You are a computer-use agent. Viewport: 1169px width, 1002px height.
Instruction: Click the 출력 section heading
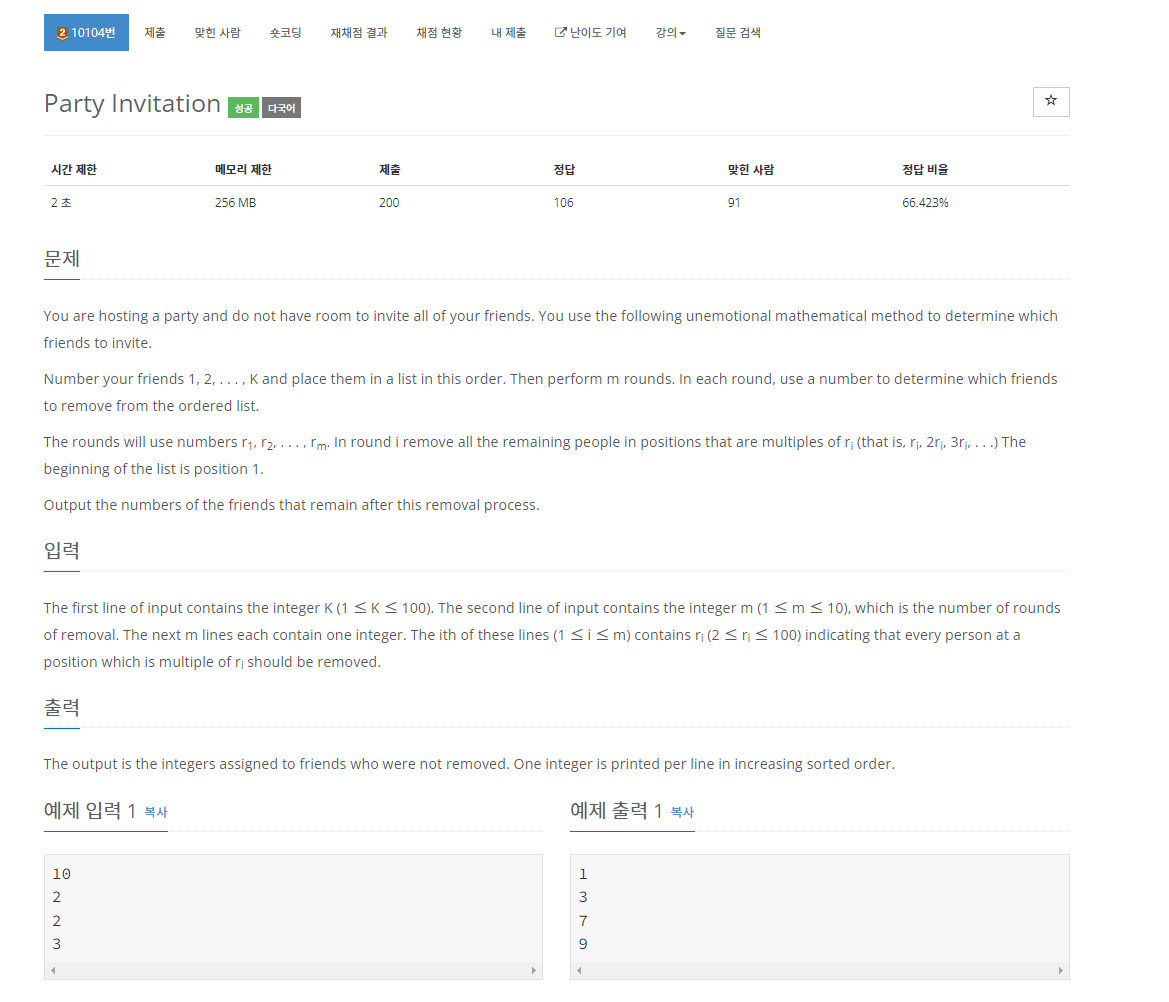62,707
